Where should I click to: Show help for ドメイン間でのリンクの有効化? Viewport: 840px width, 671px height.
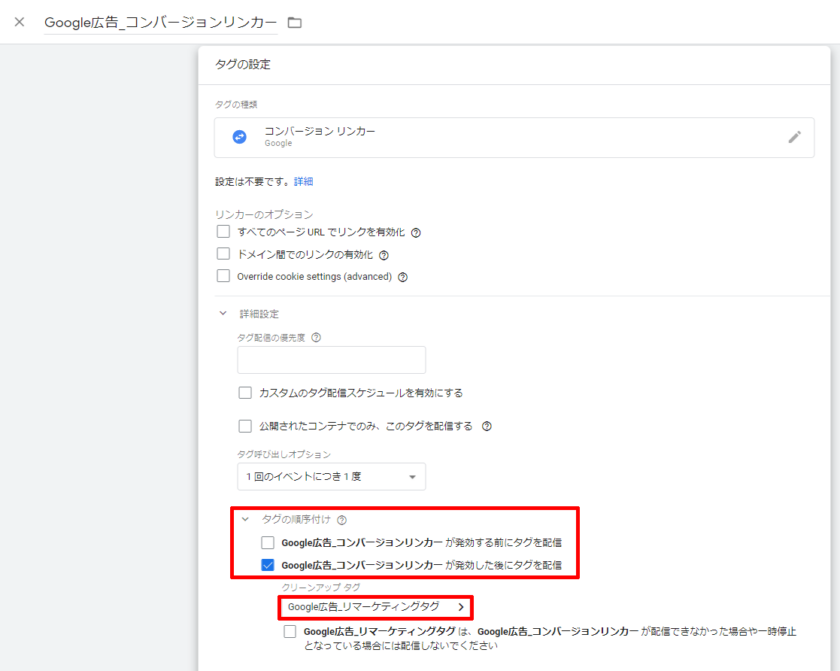point(384,255)
